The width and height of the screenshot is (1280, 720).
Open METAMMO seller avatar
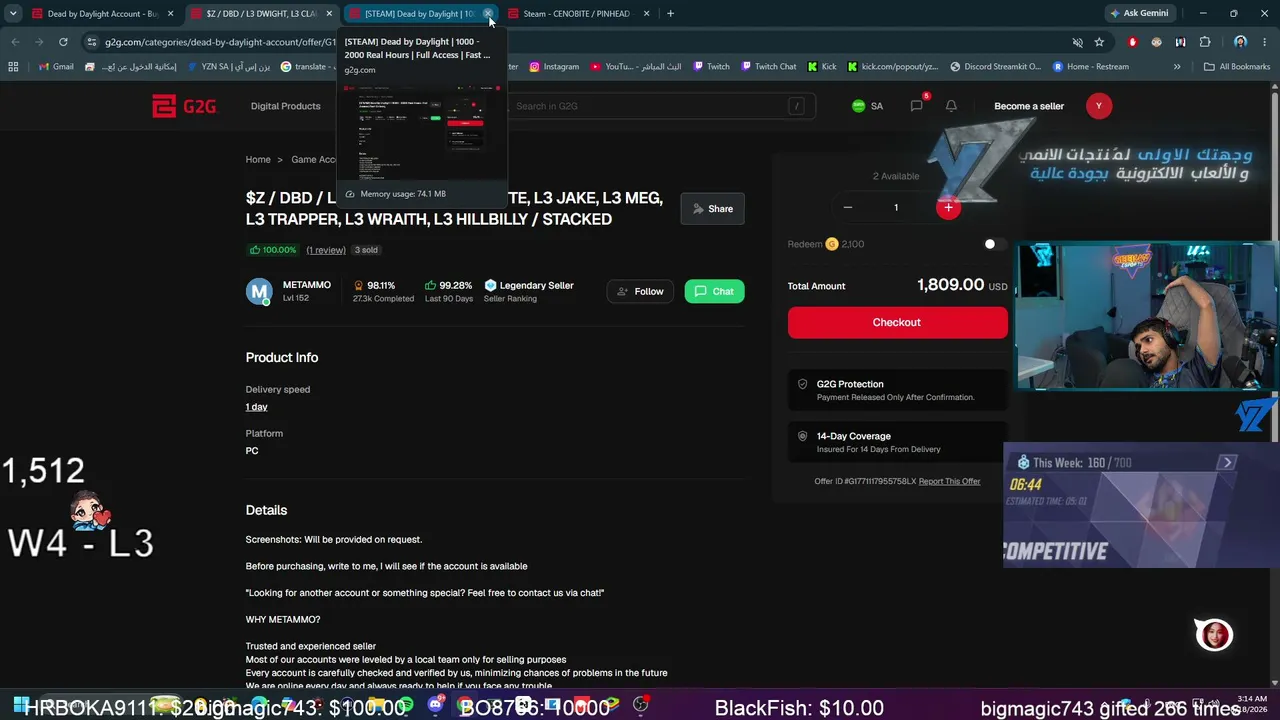(x=259, y=291)
